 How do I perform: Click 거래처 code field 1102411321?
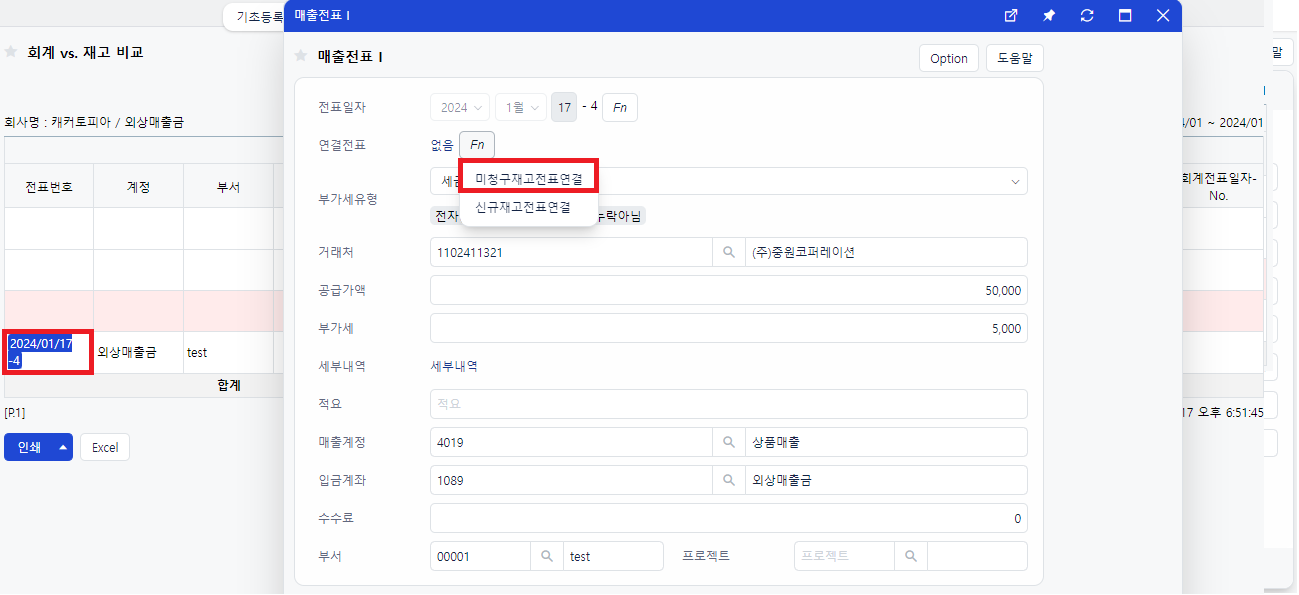point(571,253)
